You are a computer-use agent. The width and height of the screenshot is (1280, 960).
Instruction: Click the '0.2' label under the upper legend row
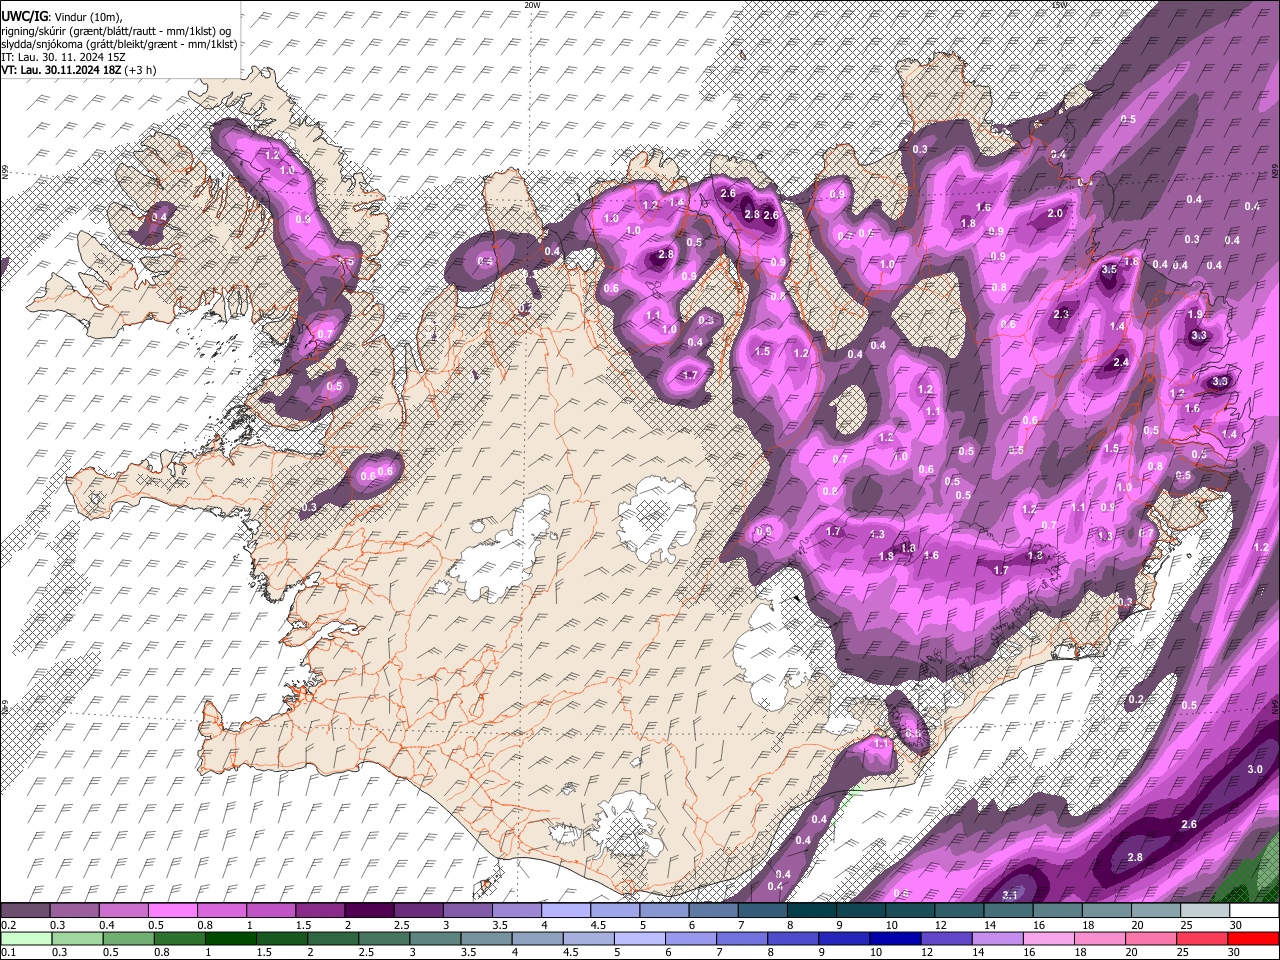click(7, 925)
